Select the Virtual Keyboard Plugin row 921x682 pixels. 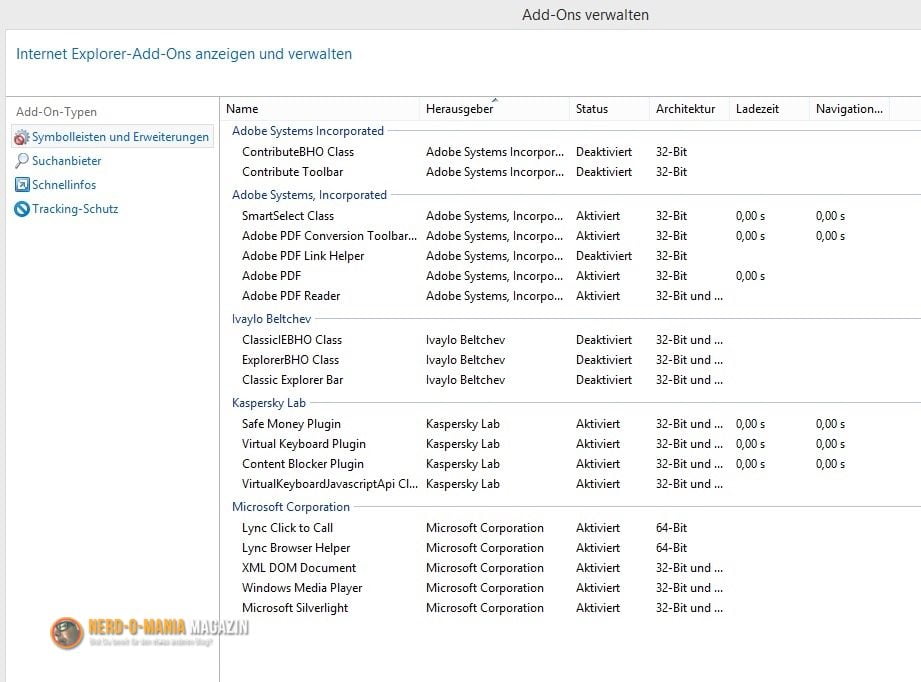[304, 444]
